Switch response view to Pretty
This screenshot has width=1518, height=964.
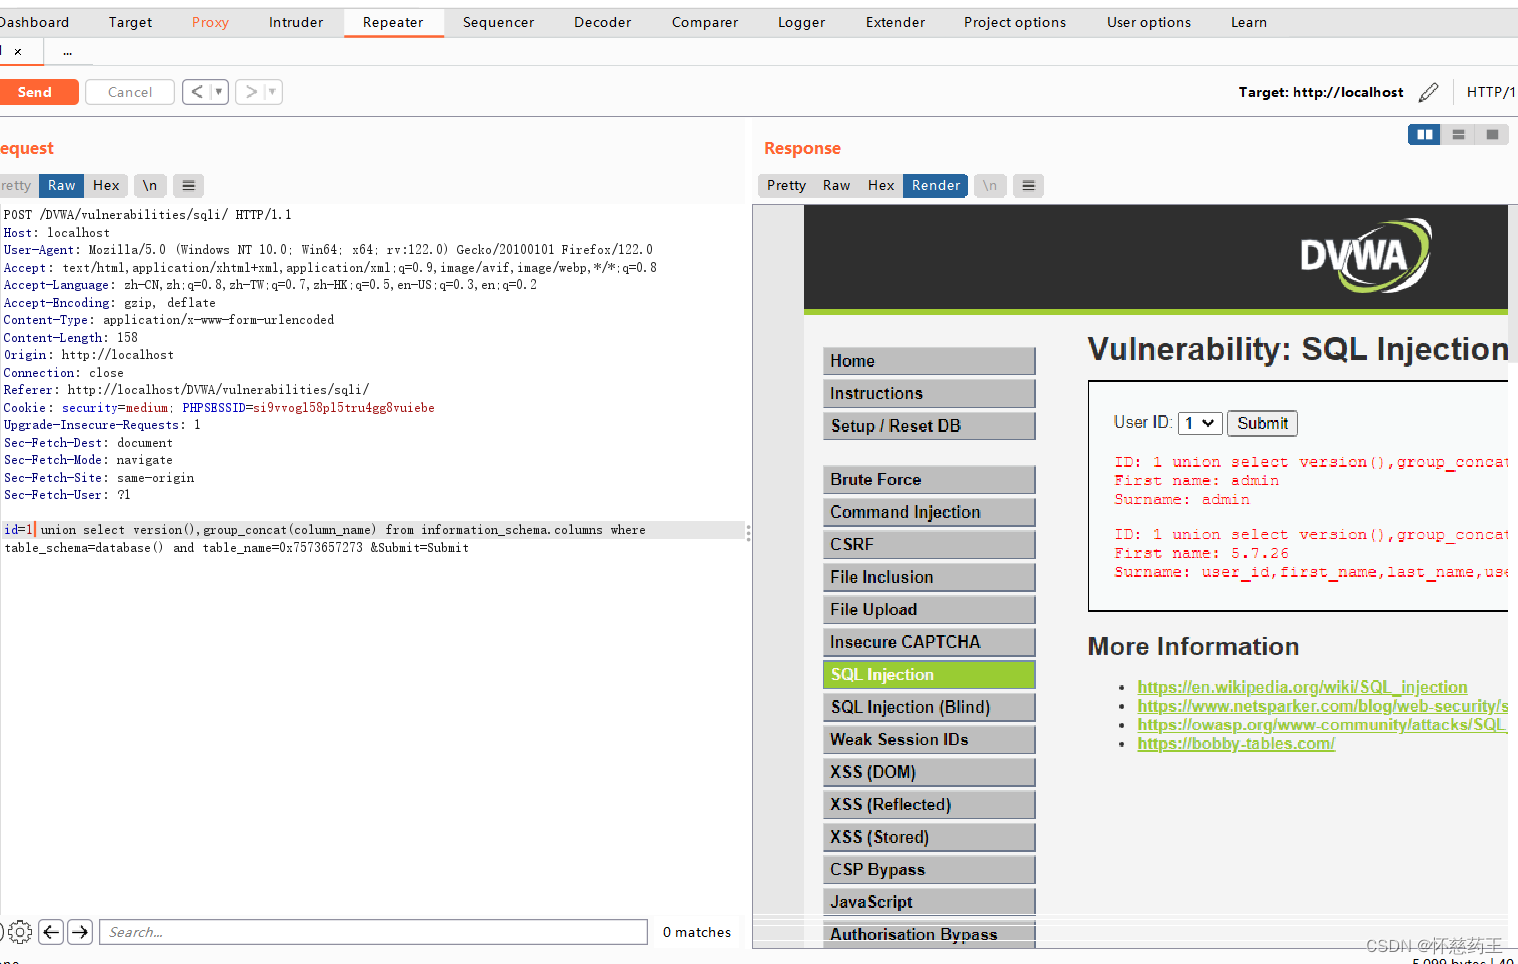point(786,185)
